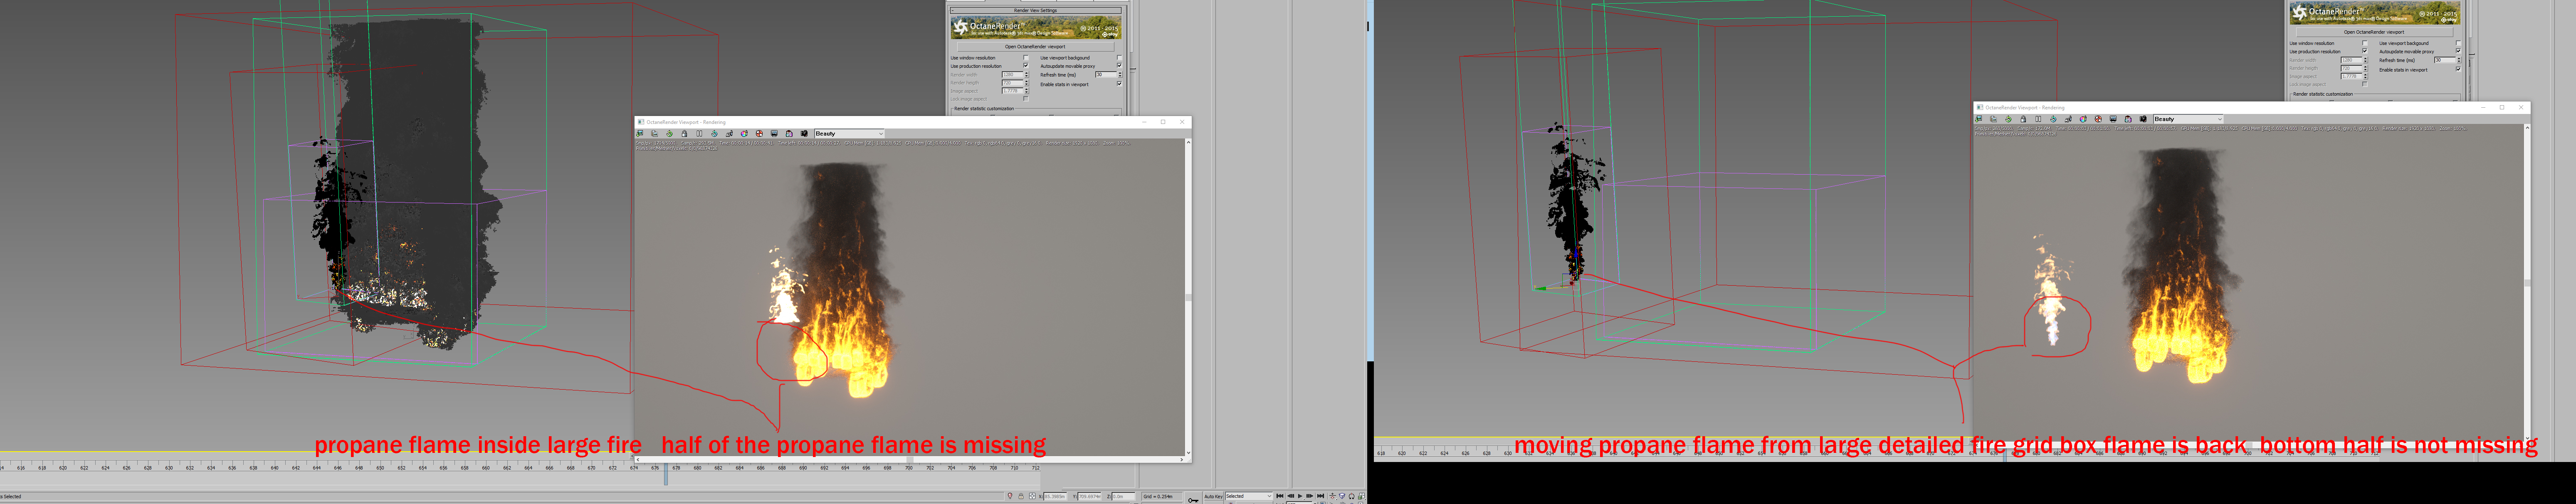2576x504 pixels.
Task: Click the lifebuoy focus picker icon
Action: point(759,134)
